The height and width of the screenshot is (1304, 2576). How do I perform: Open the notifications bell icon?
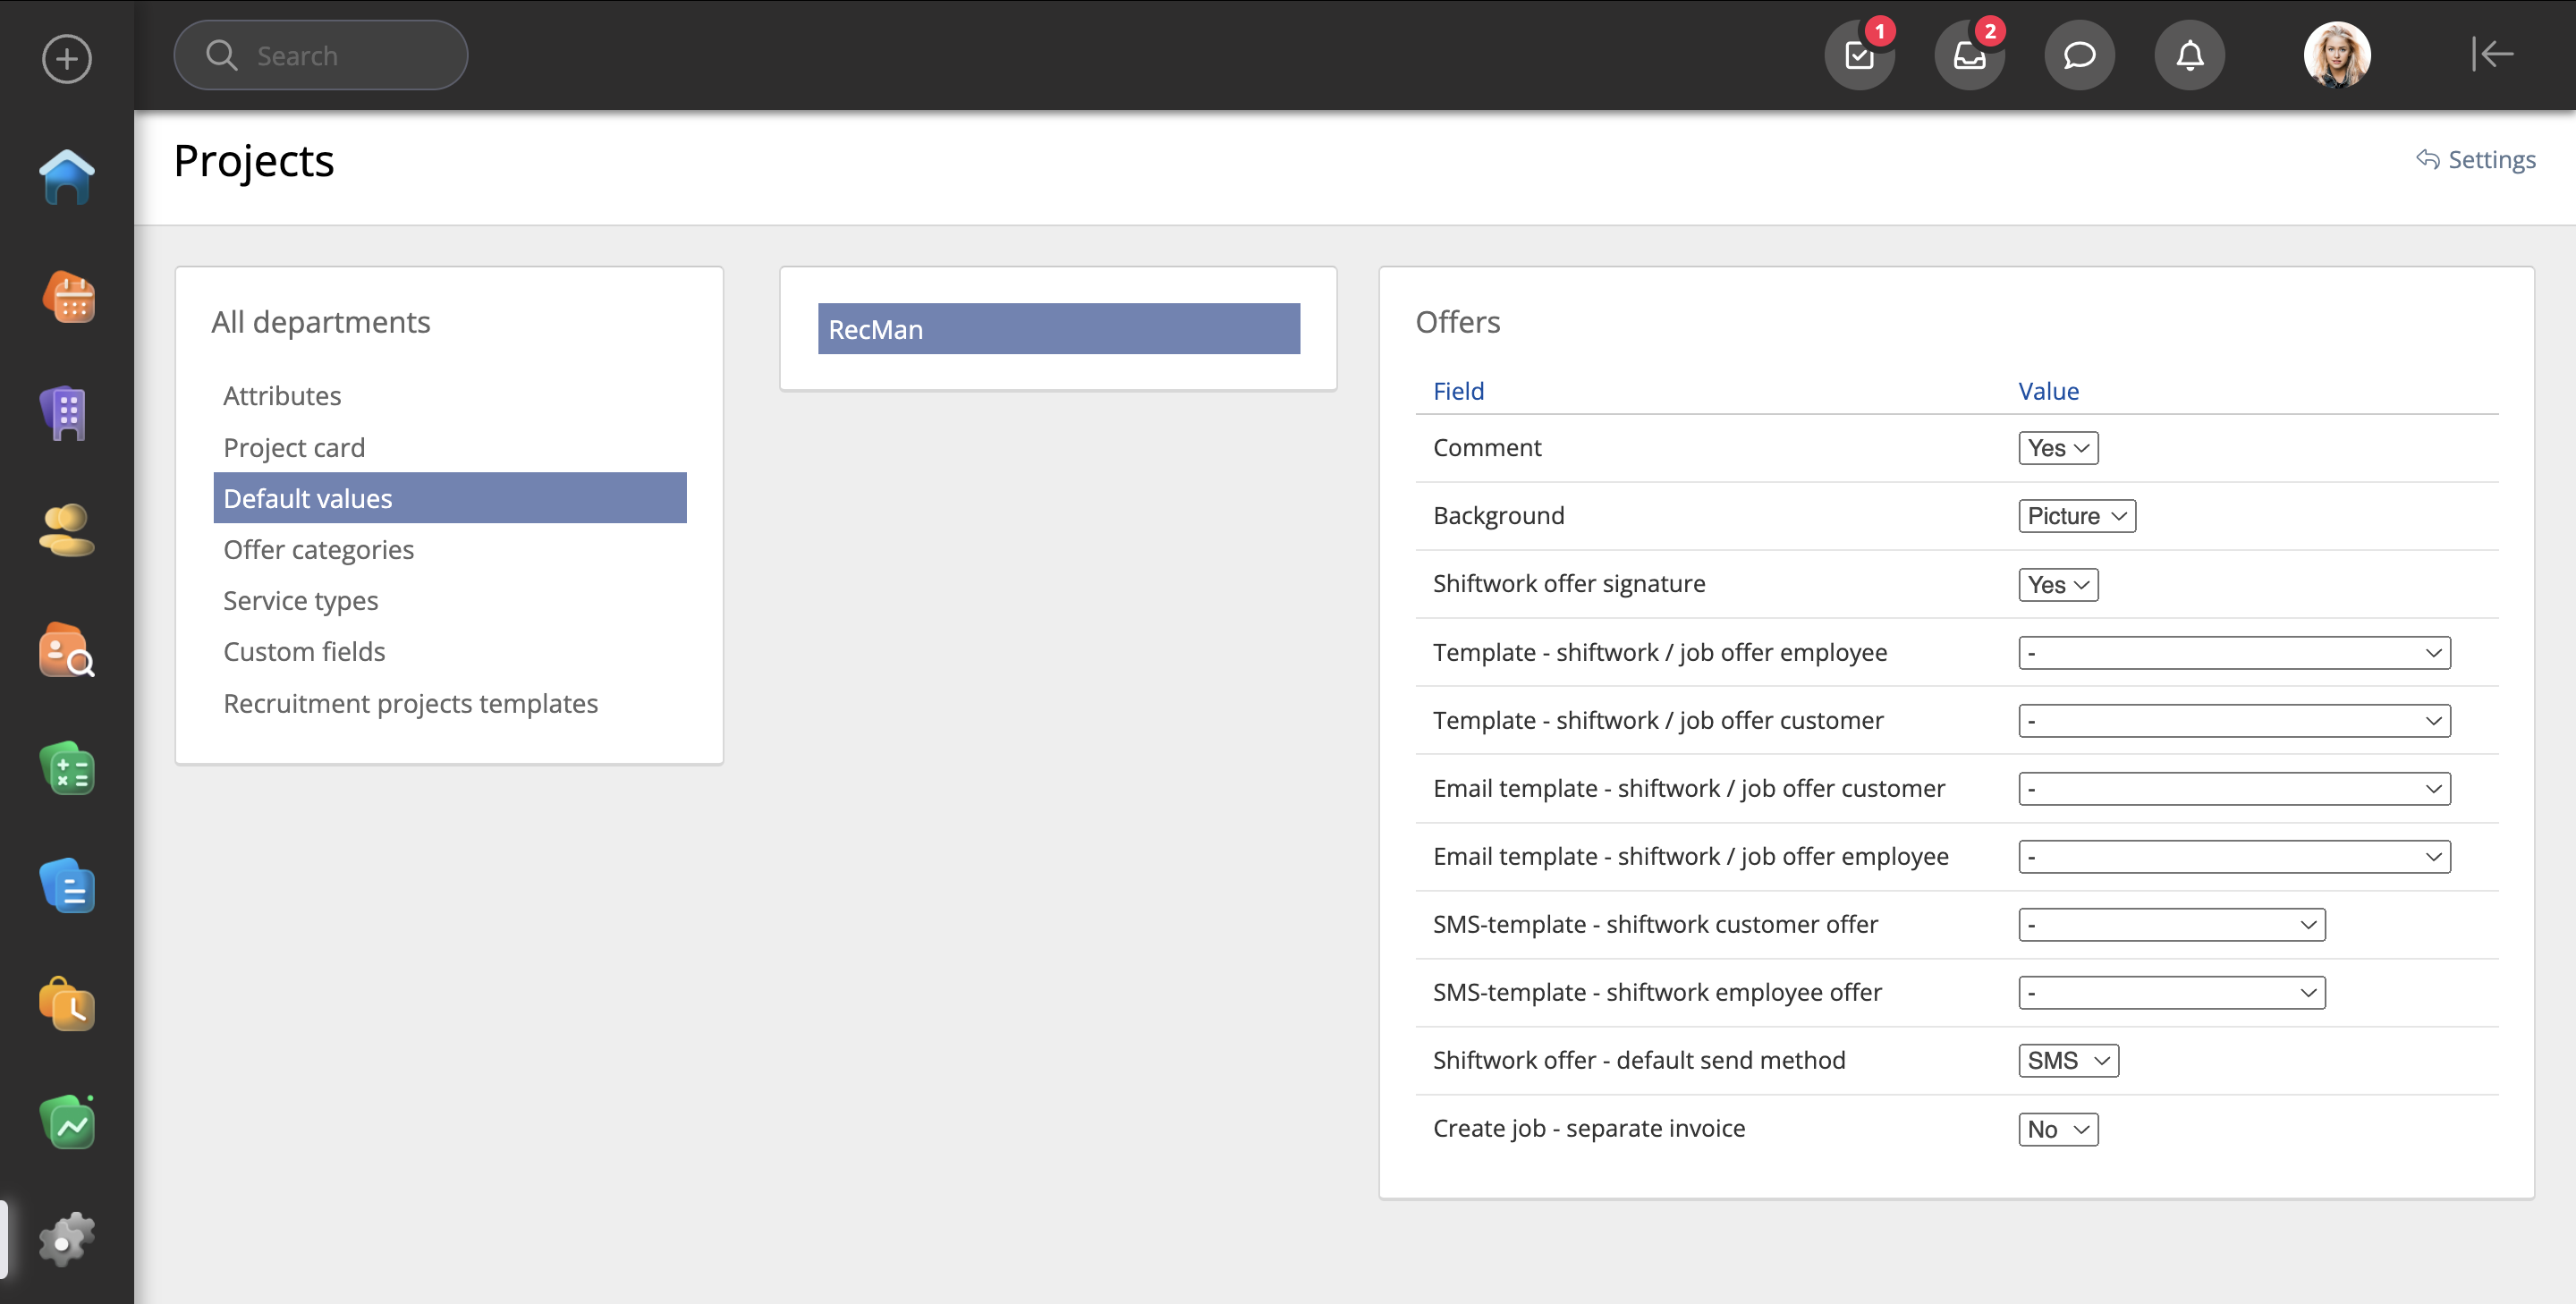click(x=2189, y=55)
